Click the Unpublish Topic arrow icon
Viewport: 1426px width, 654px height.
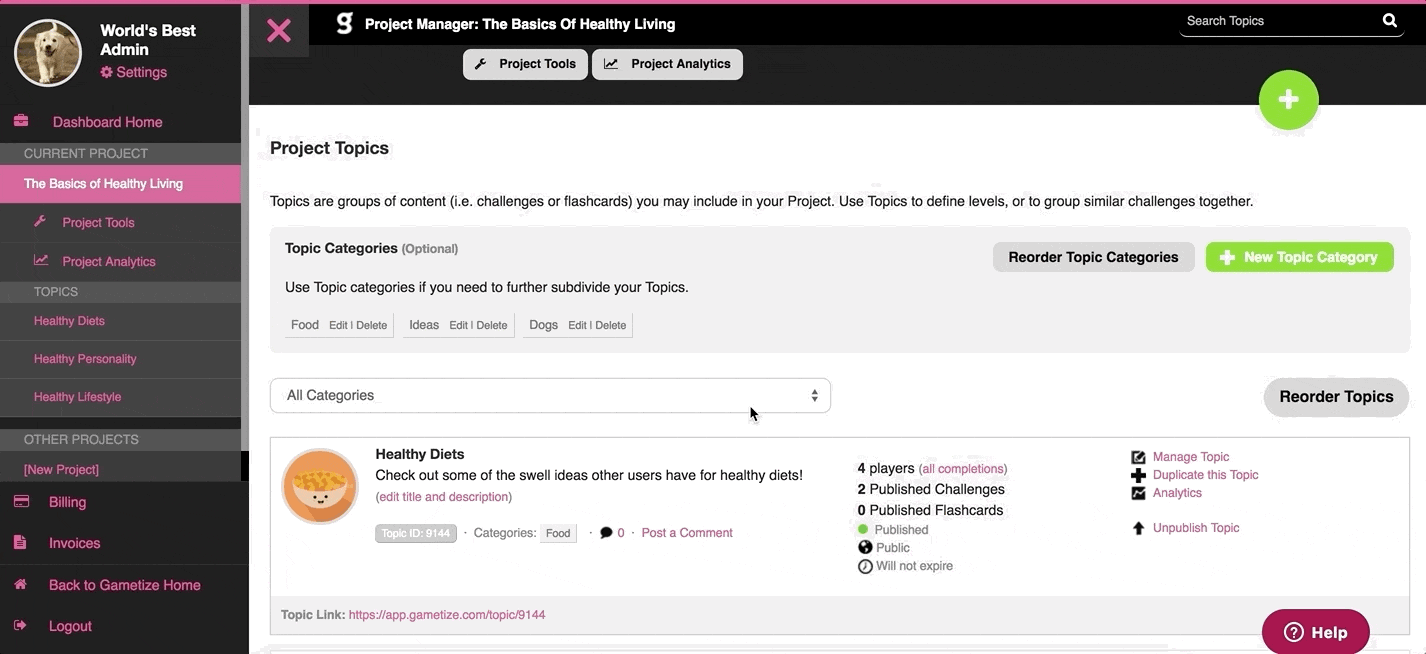tap(1138, 528)
